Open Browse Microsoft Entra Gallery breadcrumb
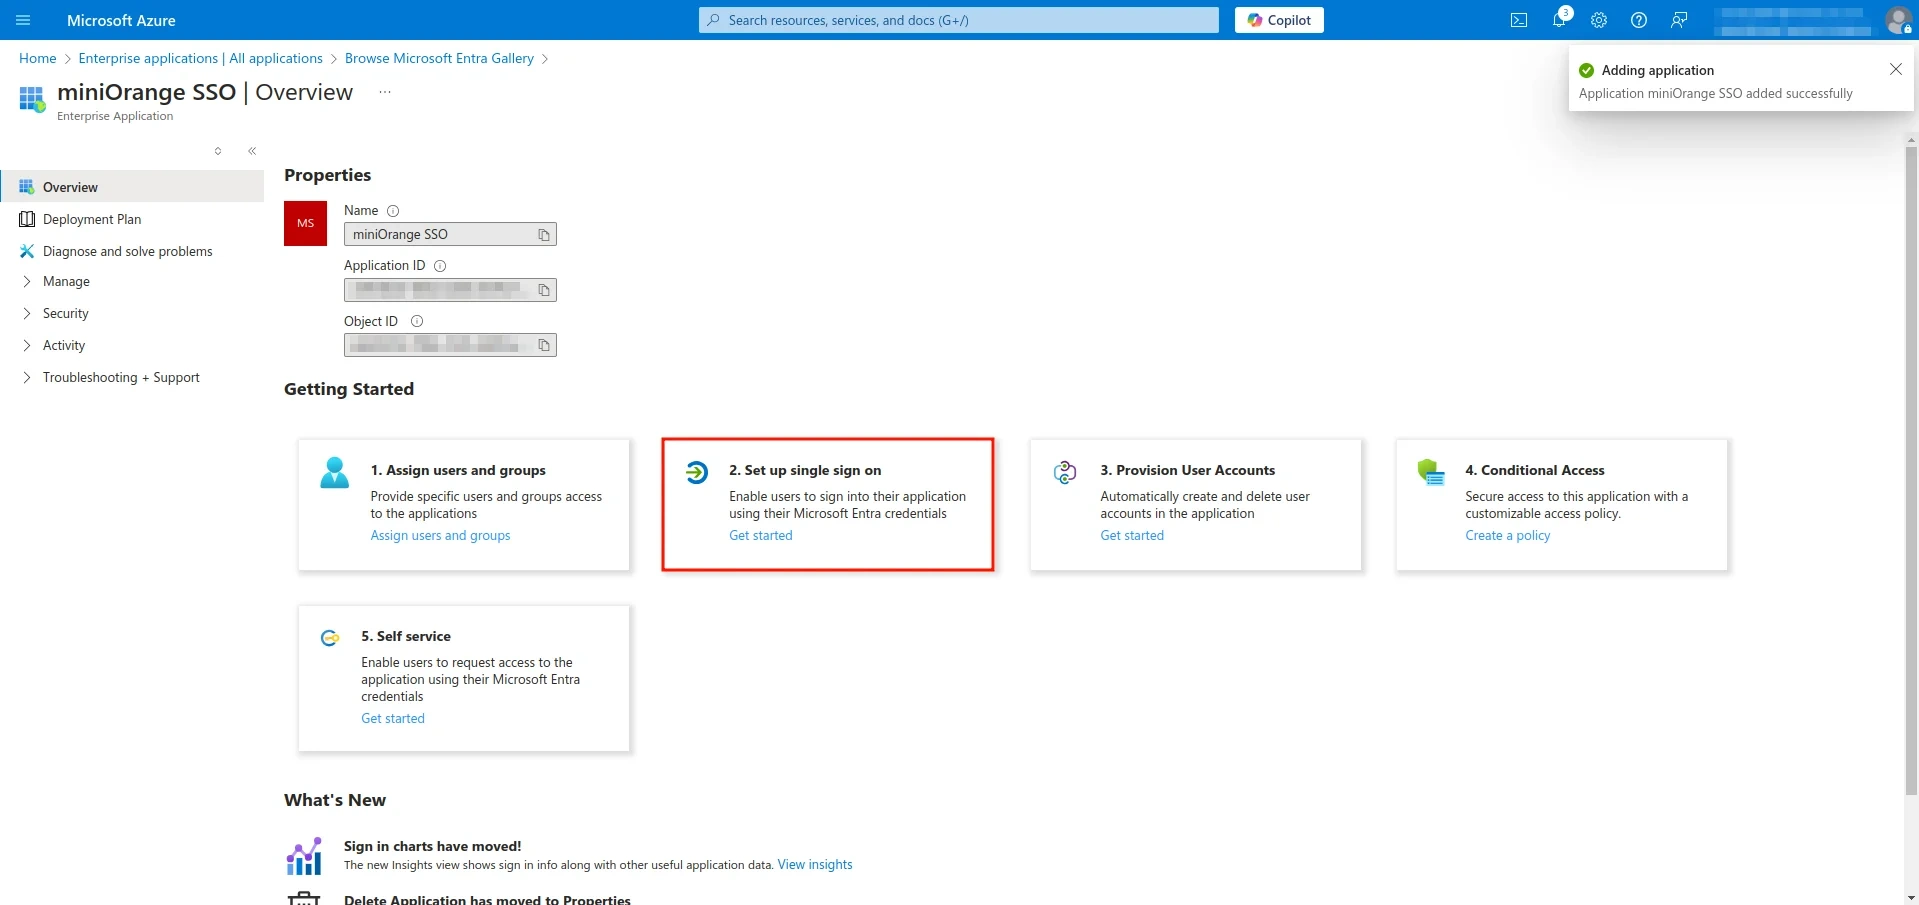Screen dimensions: 1919x905 click(x=439, y=58)
